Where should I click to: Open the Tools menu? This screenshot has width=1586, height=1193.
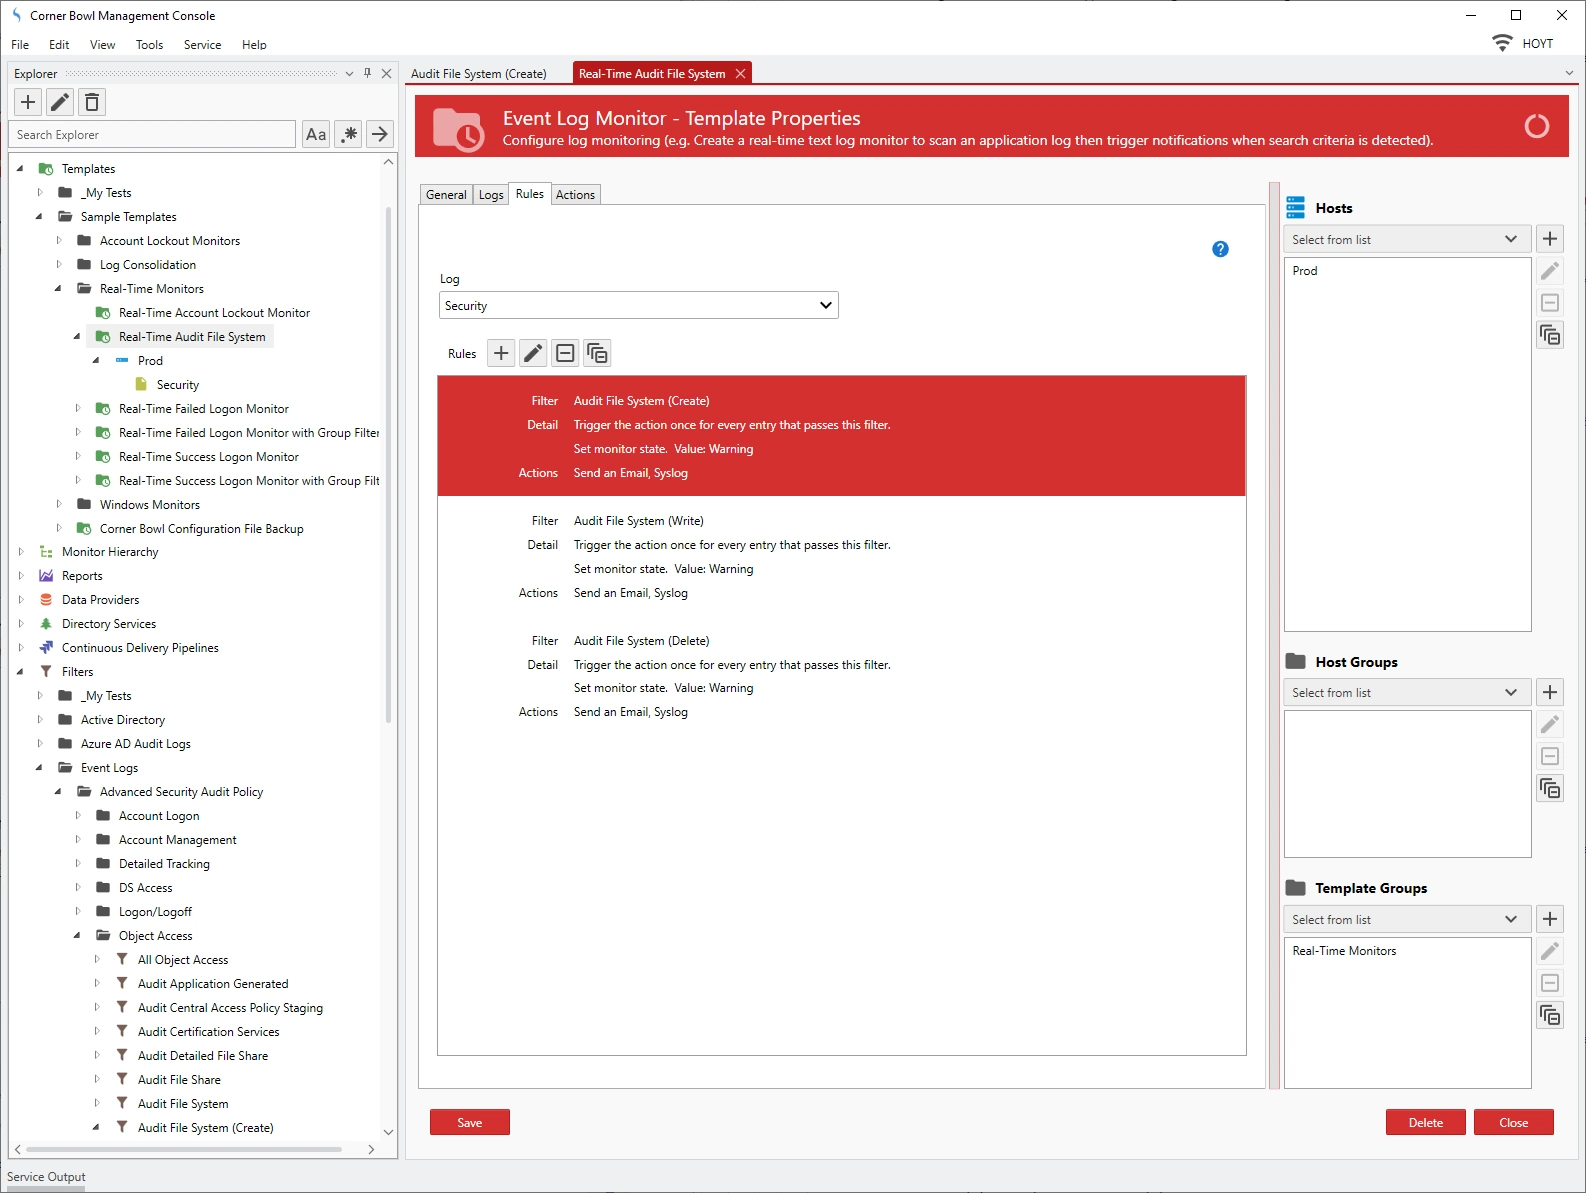pyautogui.click(x=149, y=45)
